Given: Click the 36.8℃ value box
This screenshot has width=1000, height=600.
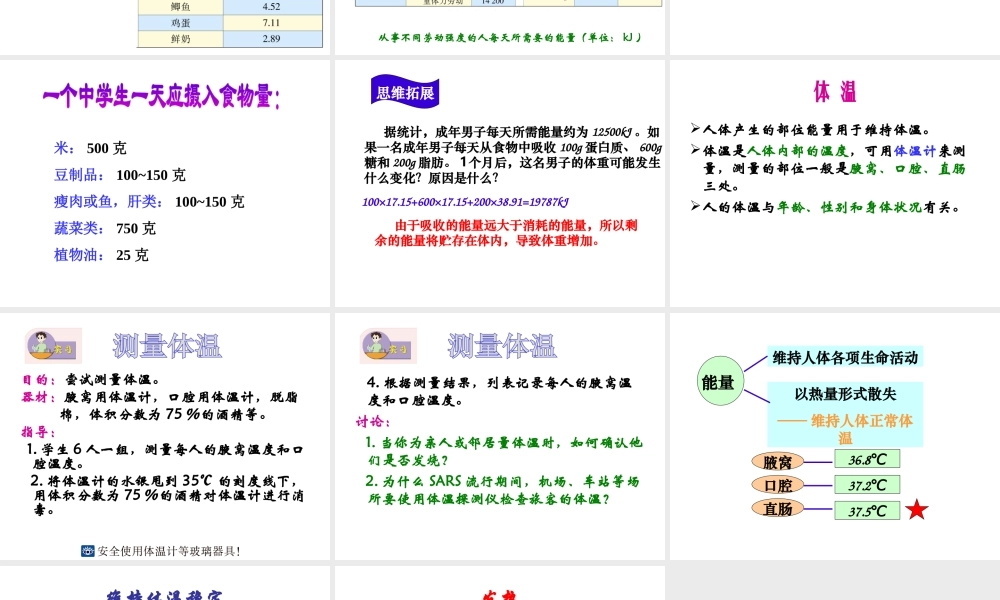Looking at the screenshot, I should pyautogui.click(x=867, y=459).
